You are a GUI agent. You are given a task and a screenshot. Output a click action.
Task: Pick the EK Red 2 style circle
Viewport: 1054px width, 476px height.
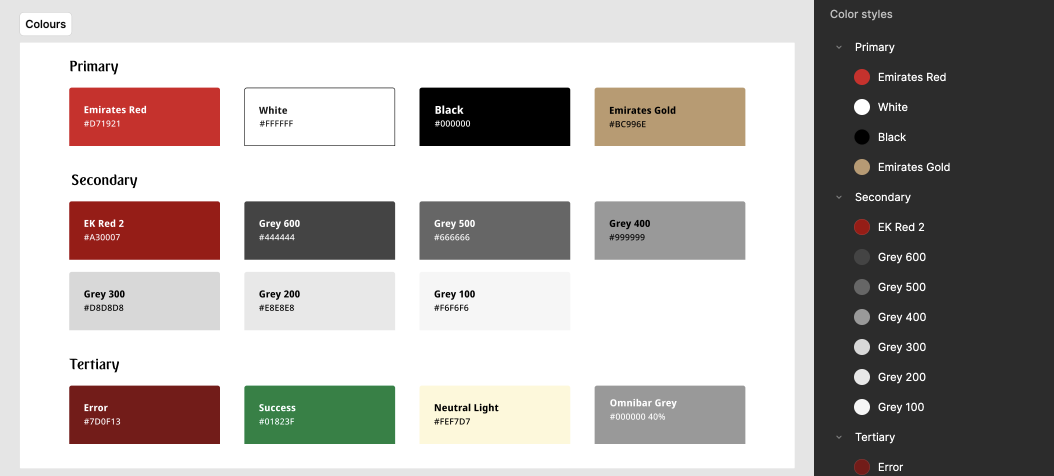click(862, 227)
